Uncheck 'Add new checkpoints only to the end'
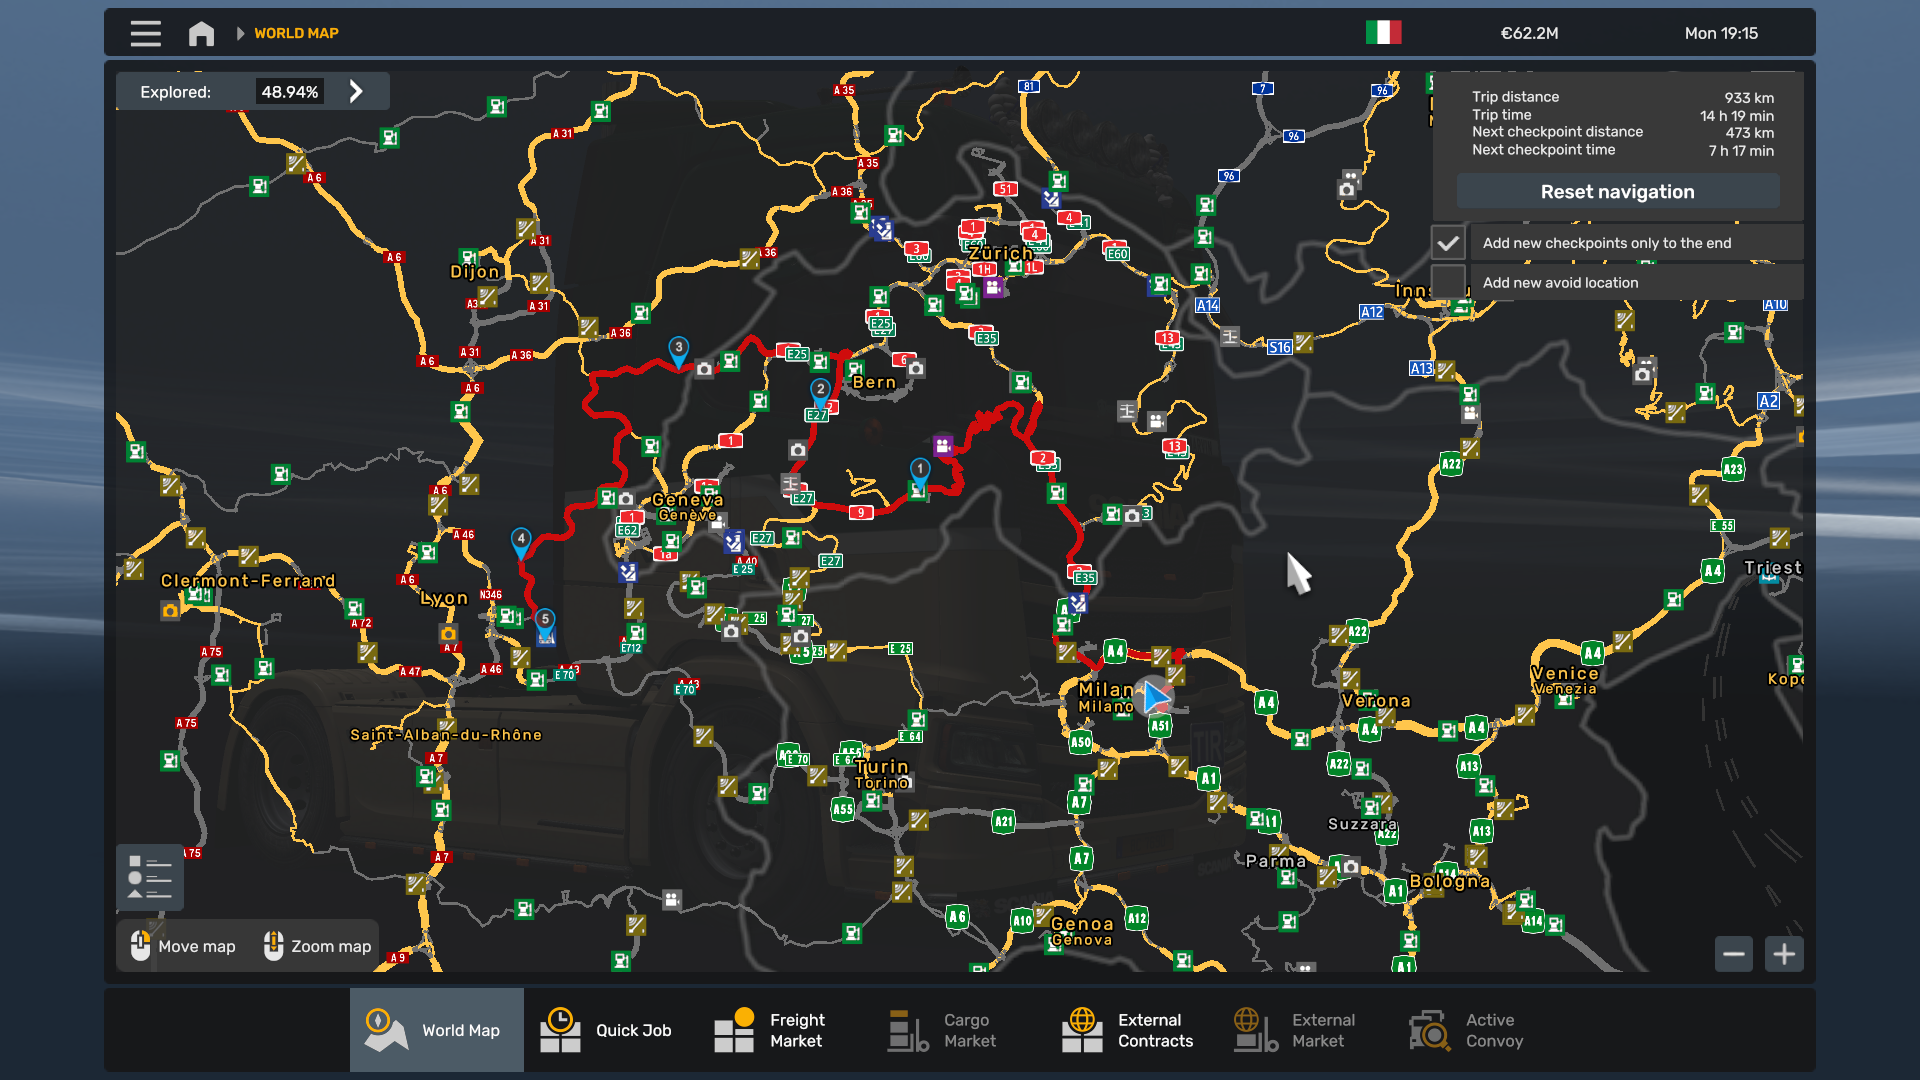Screen dimensions: 1920x1080 (x=1447, y=243)
